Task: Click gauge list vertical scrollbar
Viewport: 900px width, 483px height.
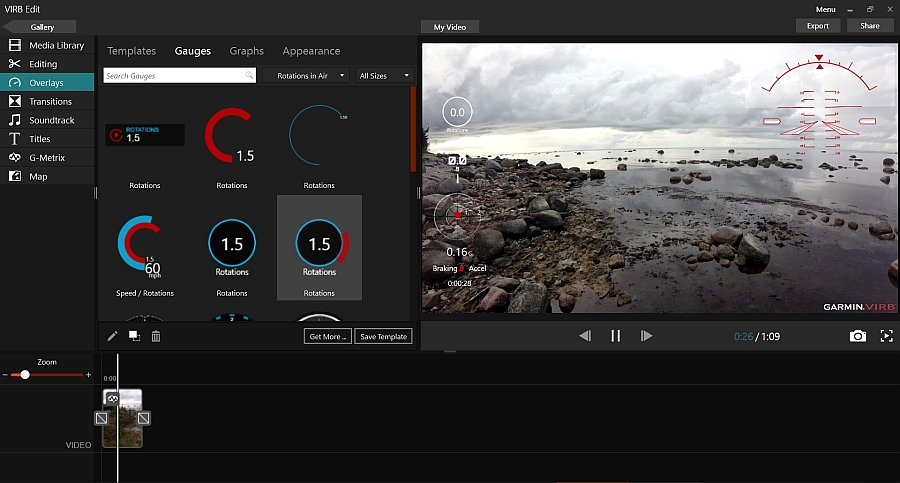Action: [x=413, y=129]
